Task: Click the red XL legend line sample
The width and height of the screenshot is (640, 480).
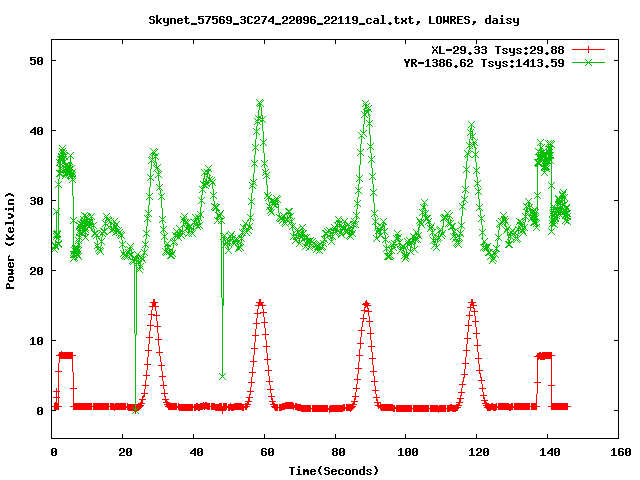Action: pyautogui.click(x=588, y=50)
